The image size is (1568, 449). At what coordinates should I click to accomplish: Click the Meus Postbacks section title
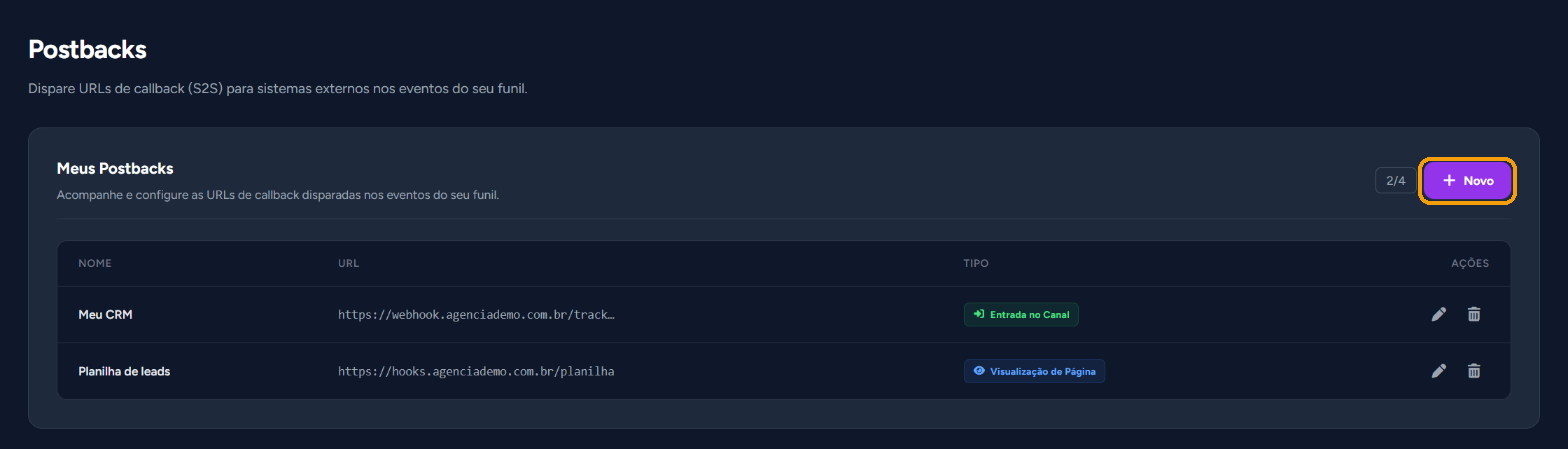[x=115, y=168]
